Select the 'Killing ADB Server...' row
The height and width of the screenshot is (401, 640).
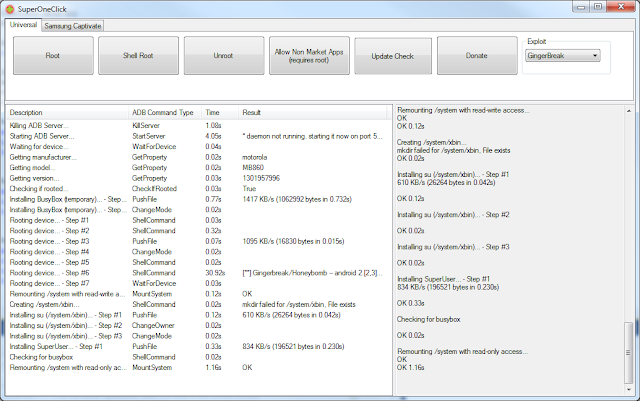197,125
